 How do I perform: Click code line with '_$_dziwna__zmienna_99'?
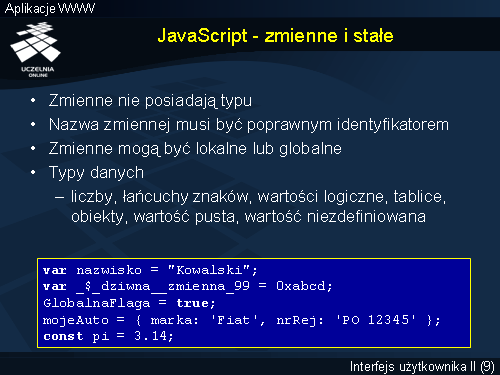pos(188,286)
